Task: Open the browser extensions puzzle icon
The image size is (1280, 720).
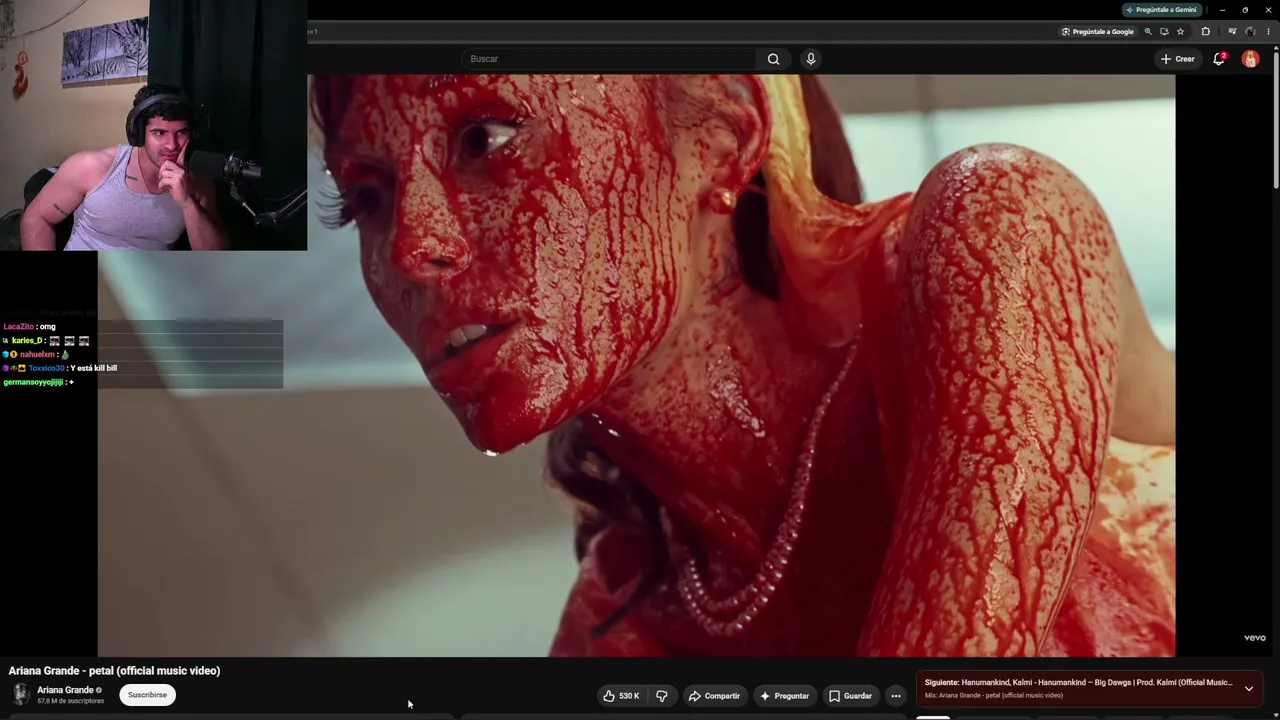Action: 1206,32
